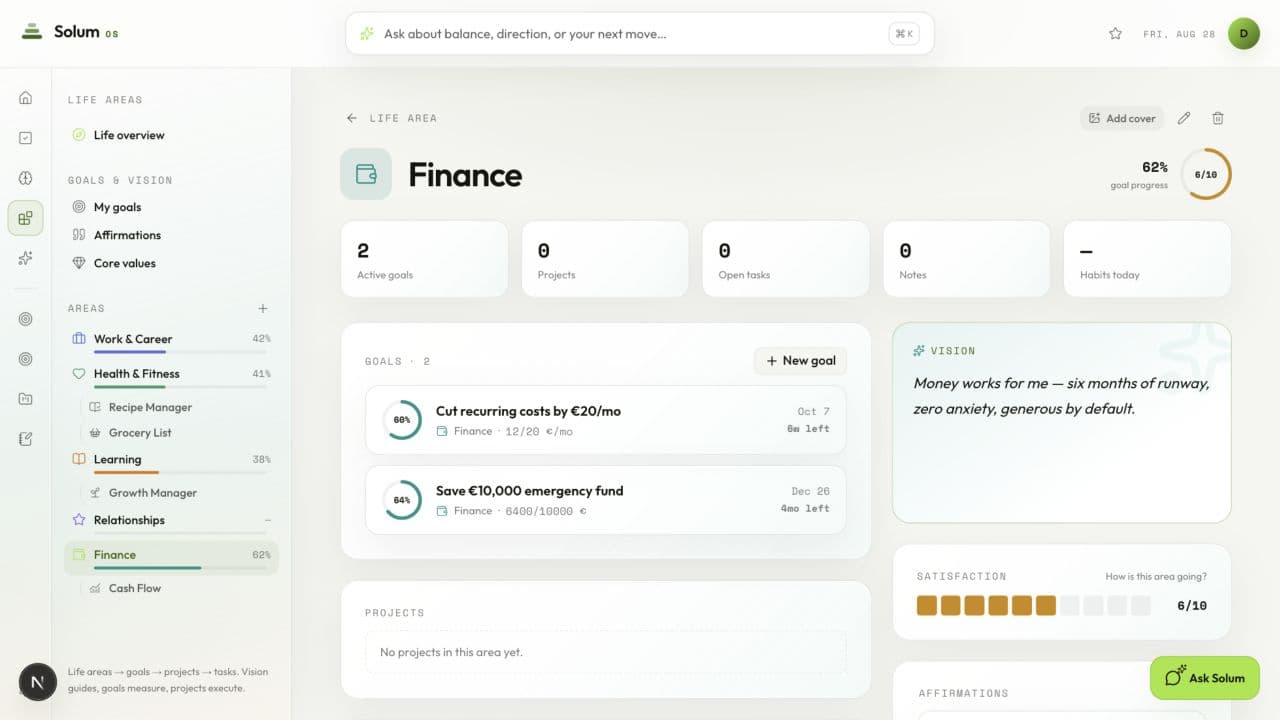Open the Ask Solum assistant button

click(1204, 677)
